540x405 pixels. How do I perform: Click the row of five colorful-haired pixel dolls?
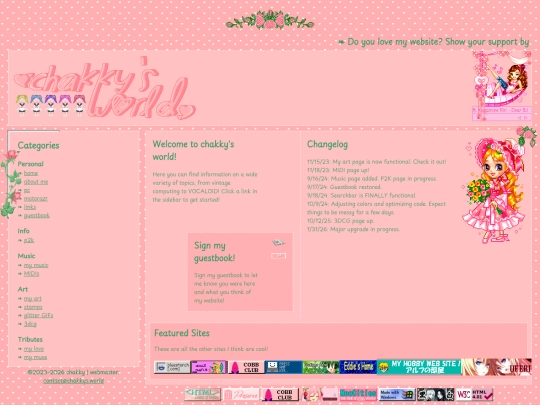(x=51, y=105)
